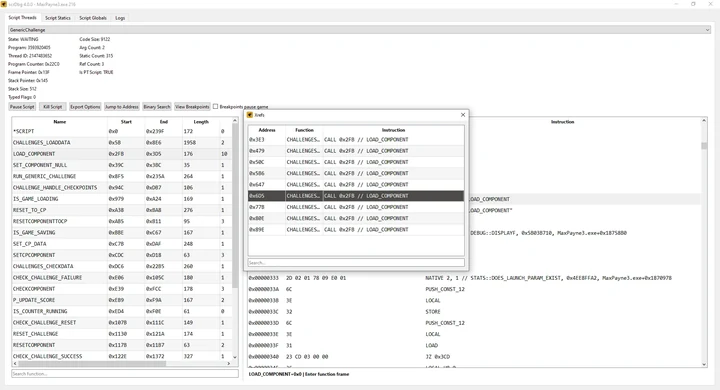
Task: Switch to the Logs tab
Action: tap(120, 18)
